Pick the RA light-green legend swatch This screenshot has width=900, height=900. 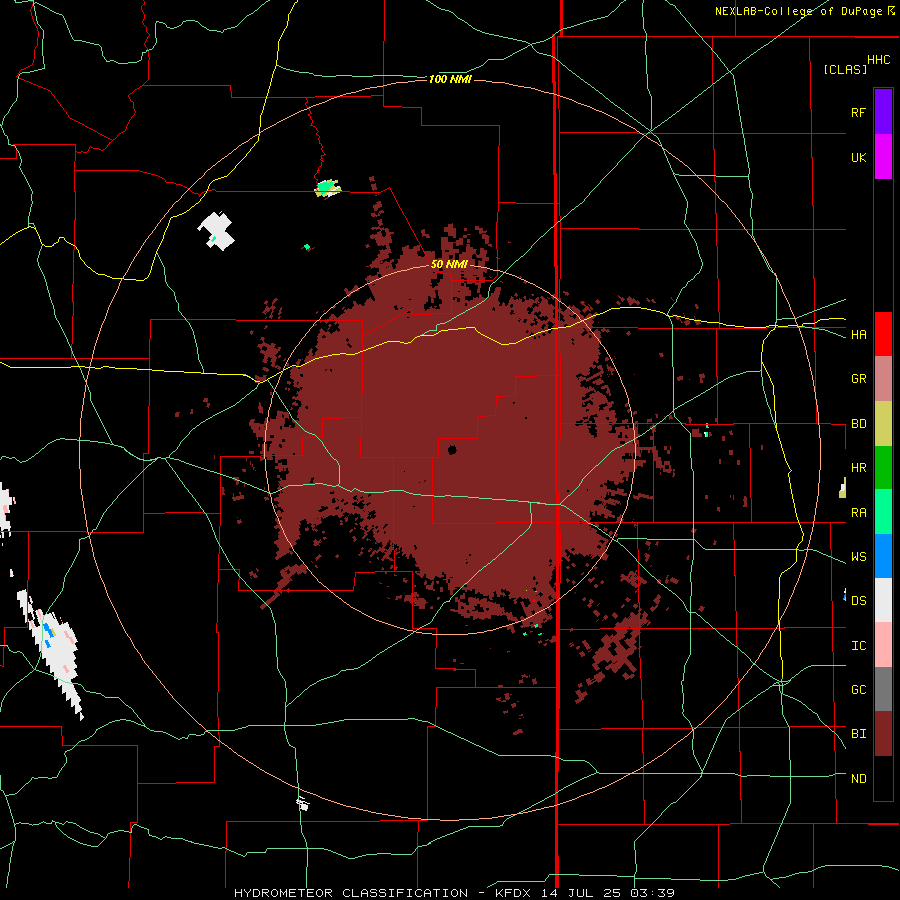coord(883,511)
